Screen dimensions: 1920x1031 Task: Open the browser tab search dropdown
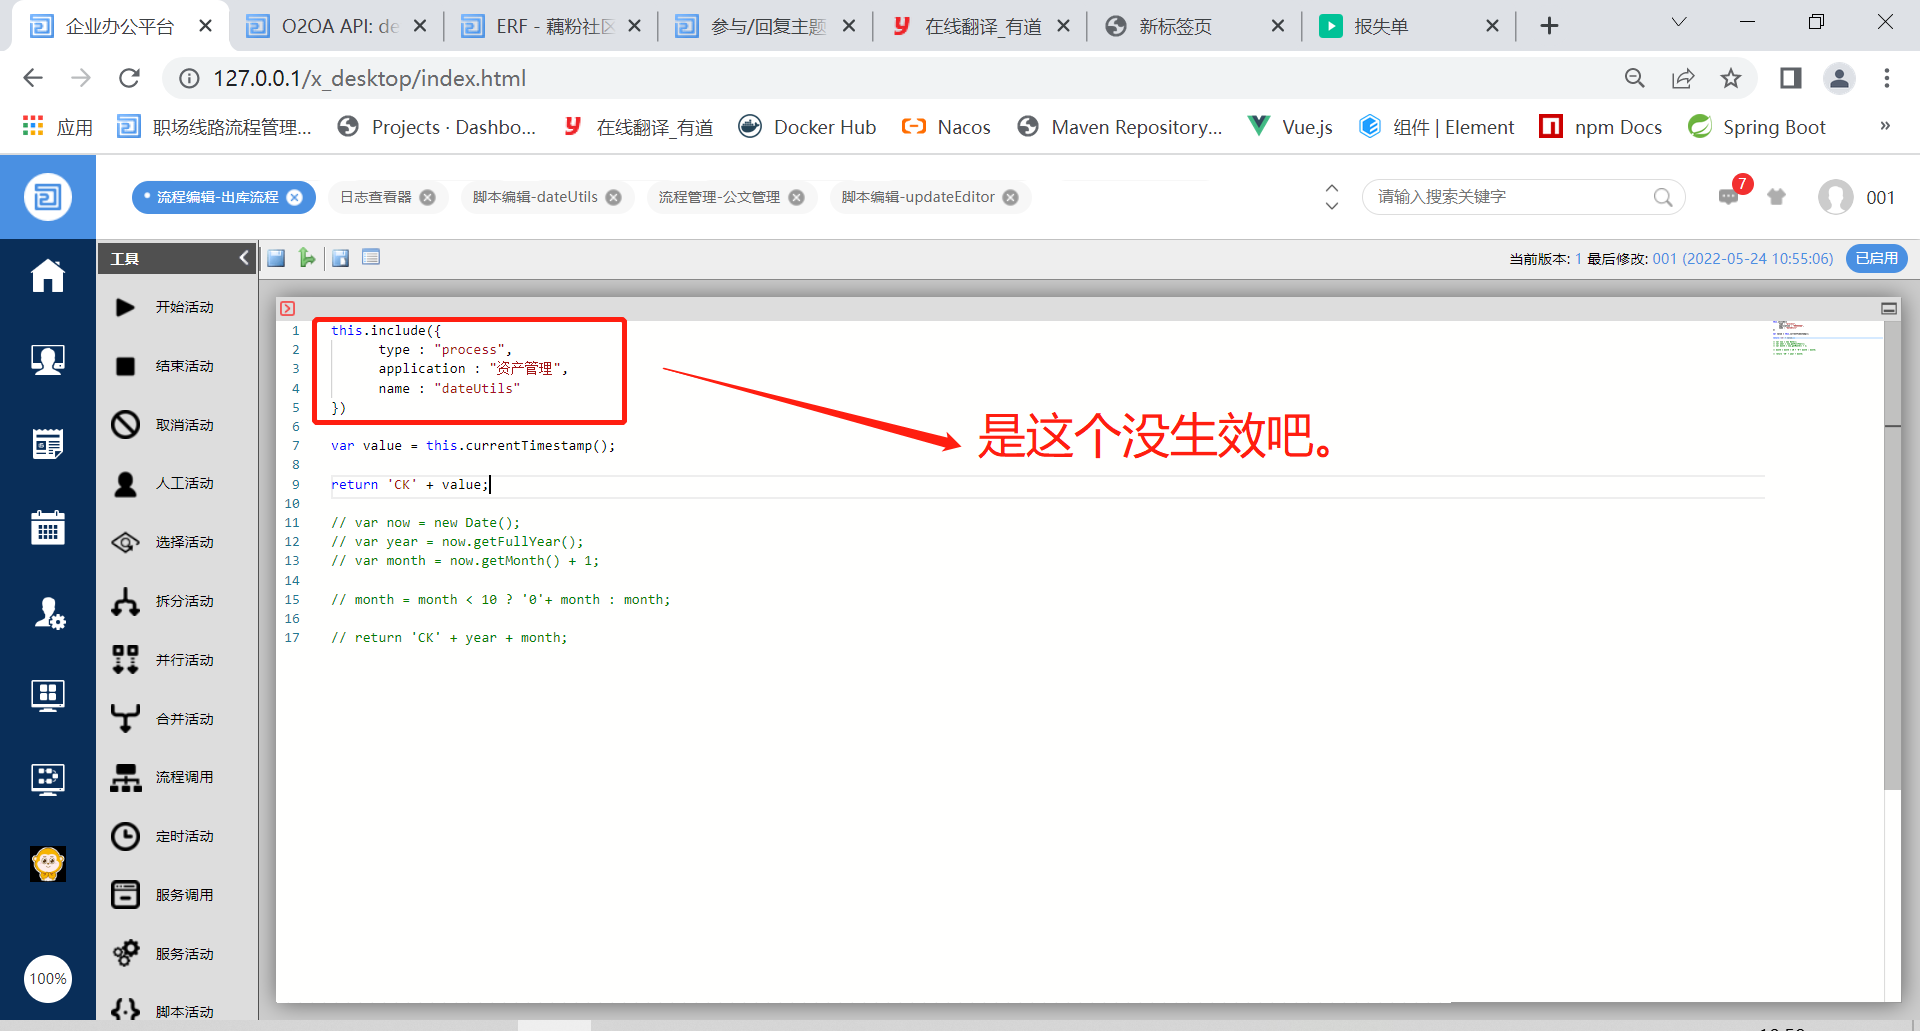(x=1679, y=22)
